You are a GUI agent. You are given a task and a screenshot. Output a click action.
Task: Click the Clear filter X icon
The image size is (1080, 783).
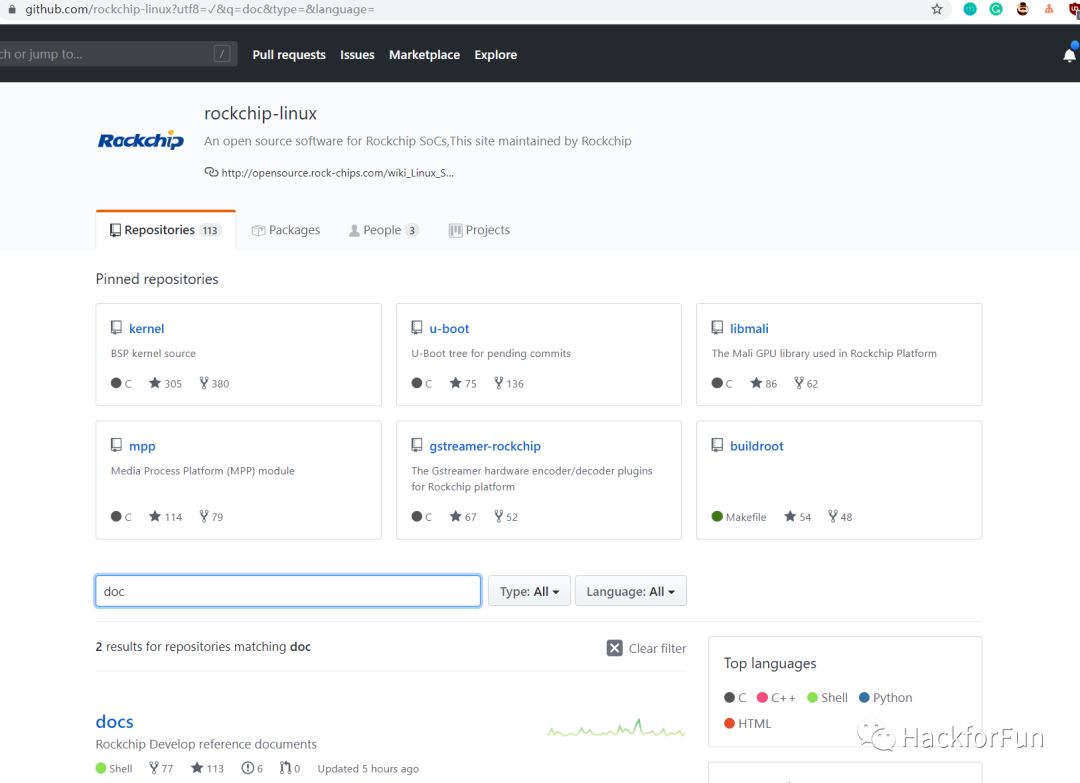614,648
